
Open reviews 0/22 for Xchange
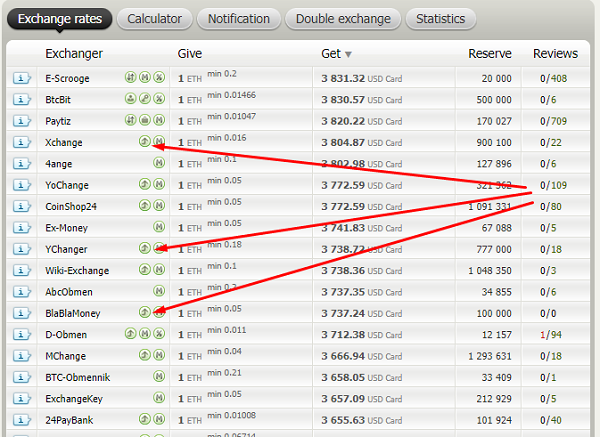pyautogui.click(x=551, y=143)
